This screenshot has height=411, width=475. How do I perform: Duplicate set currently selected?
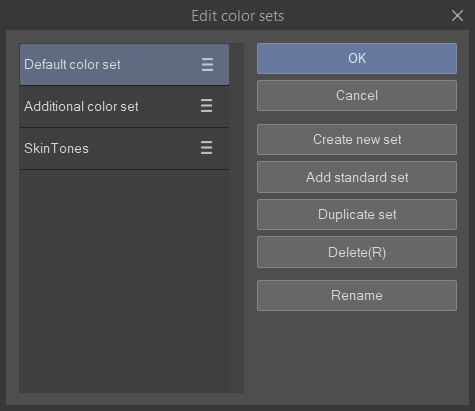click(x=357, y=214)
